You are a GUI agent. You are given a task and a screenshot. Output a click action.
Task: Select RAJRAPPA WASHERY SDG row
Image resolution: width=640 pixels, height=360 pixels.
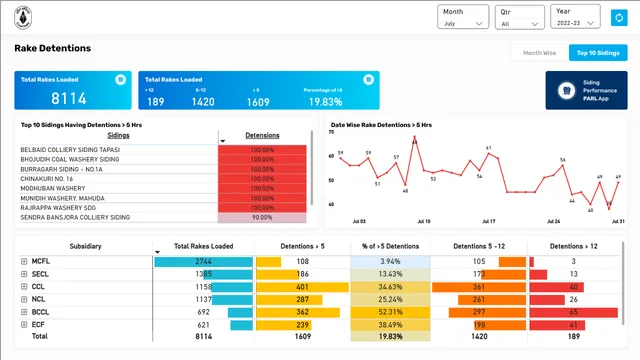(x=163, y=208)
